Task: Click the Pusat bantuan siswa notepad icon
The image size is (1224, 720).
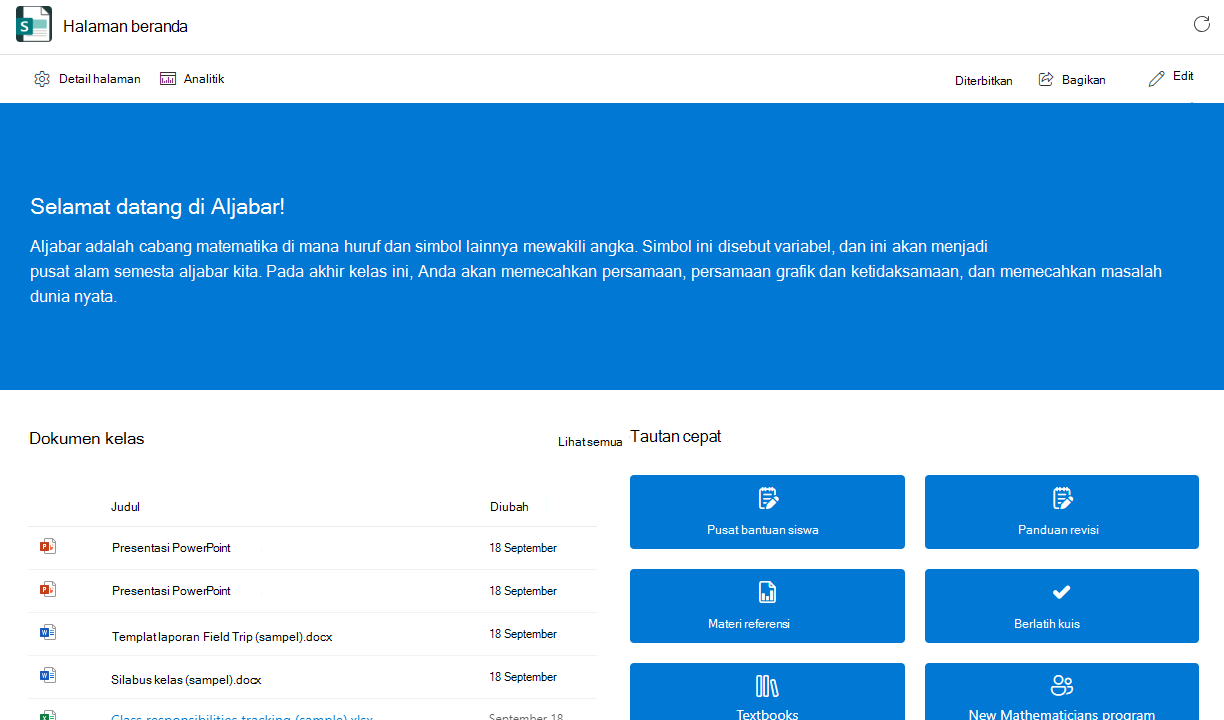Action: coord(767,498)
